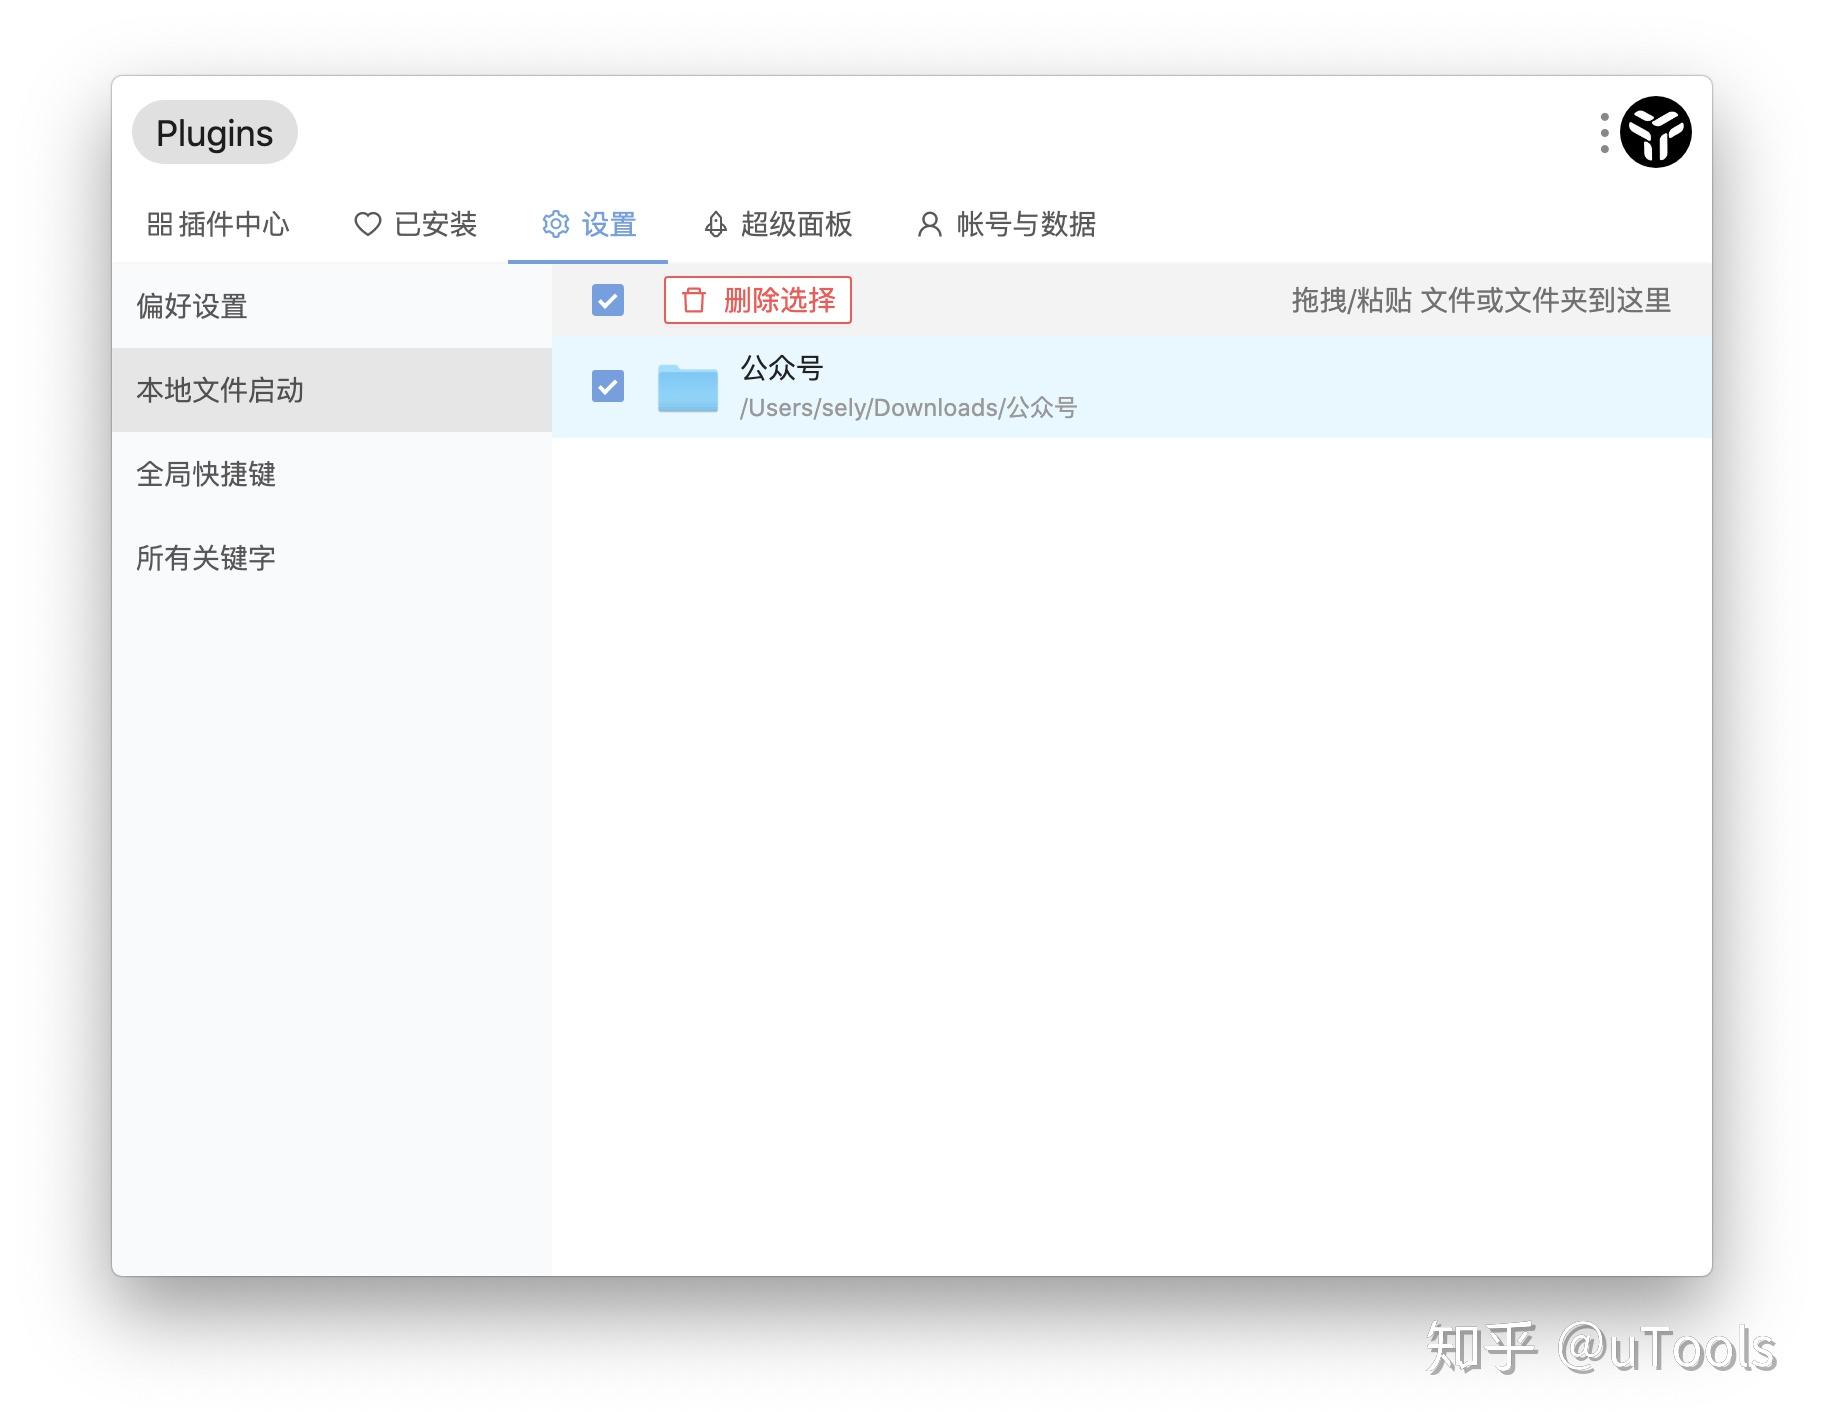1824x1424 pixels.
Task: Click the uTools logo in top right
Action: click(x=1656, y=131)
